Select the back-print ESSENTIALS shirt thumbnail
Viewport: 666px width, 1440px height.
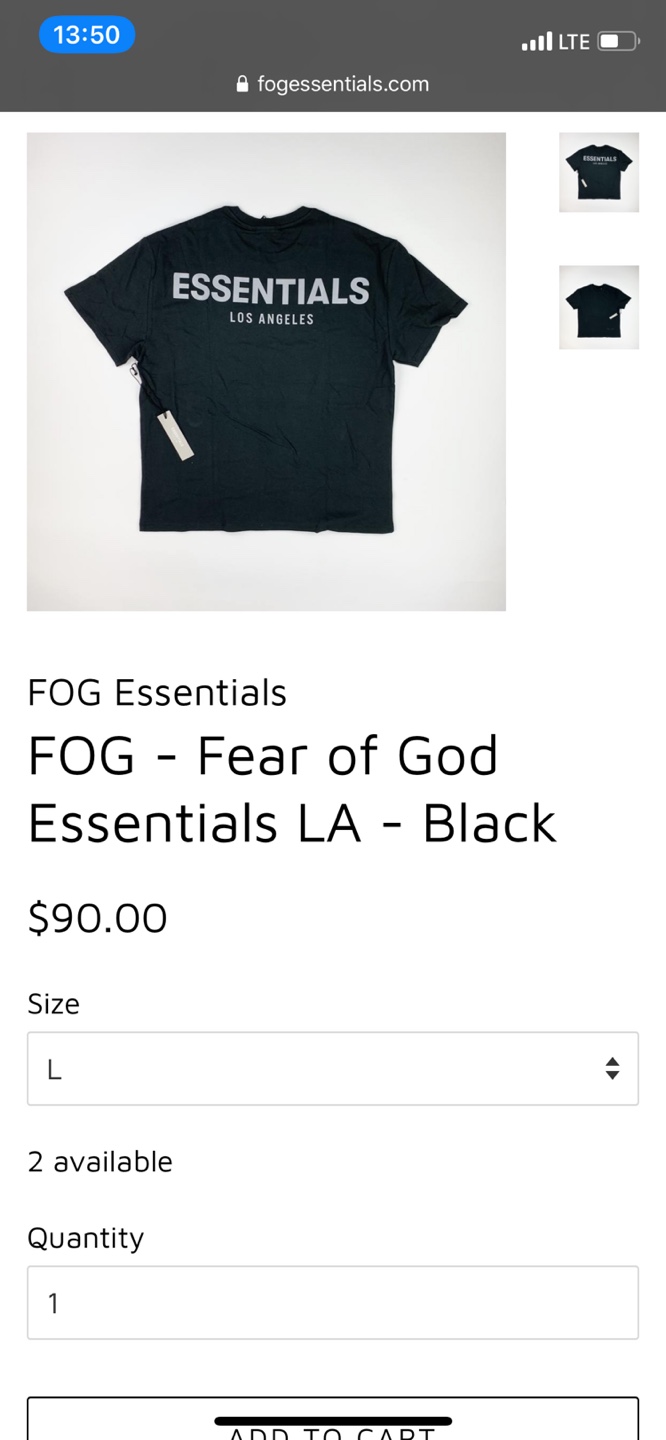(599, 172)
